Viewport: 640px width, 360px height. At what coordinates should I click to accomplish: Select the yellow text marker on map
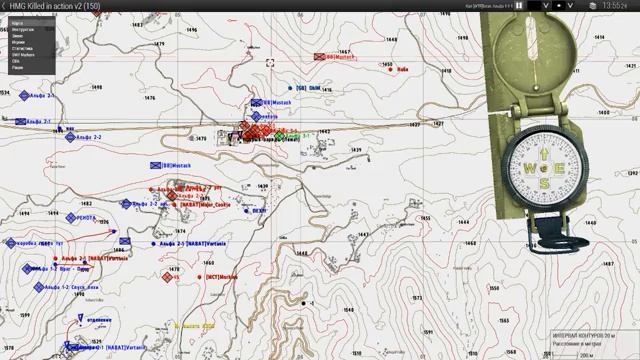coord(195,326)
